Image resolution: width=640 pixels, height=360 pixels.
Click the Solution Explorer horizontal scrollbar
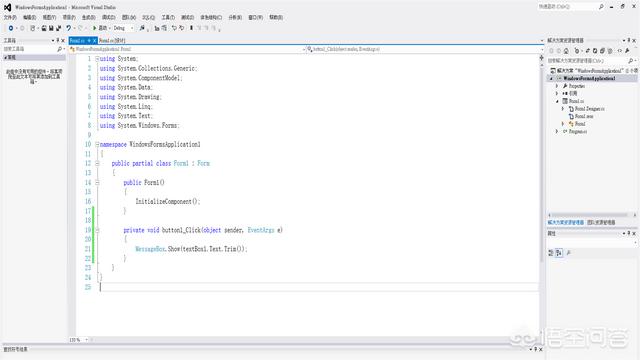pyautogui.click(x=591, y=215)
